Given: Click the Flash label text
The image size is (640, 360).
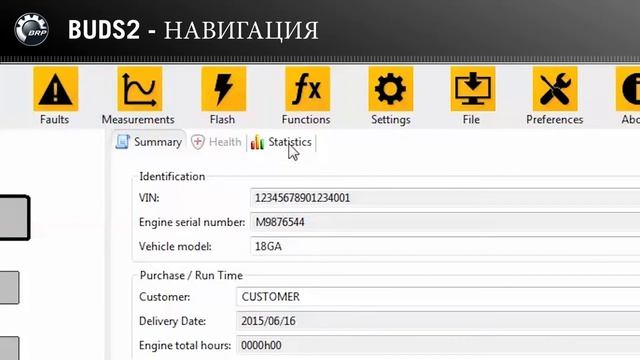Looking at the screenshot, I should pyautogui.click(x=222, y=120).
